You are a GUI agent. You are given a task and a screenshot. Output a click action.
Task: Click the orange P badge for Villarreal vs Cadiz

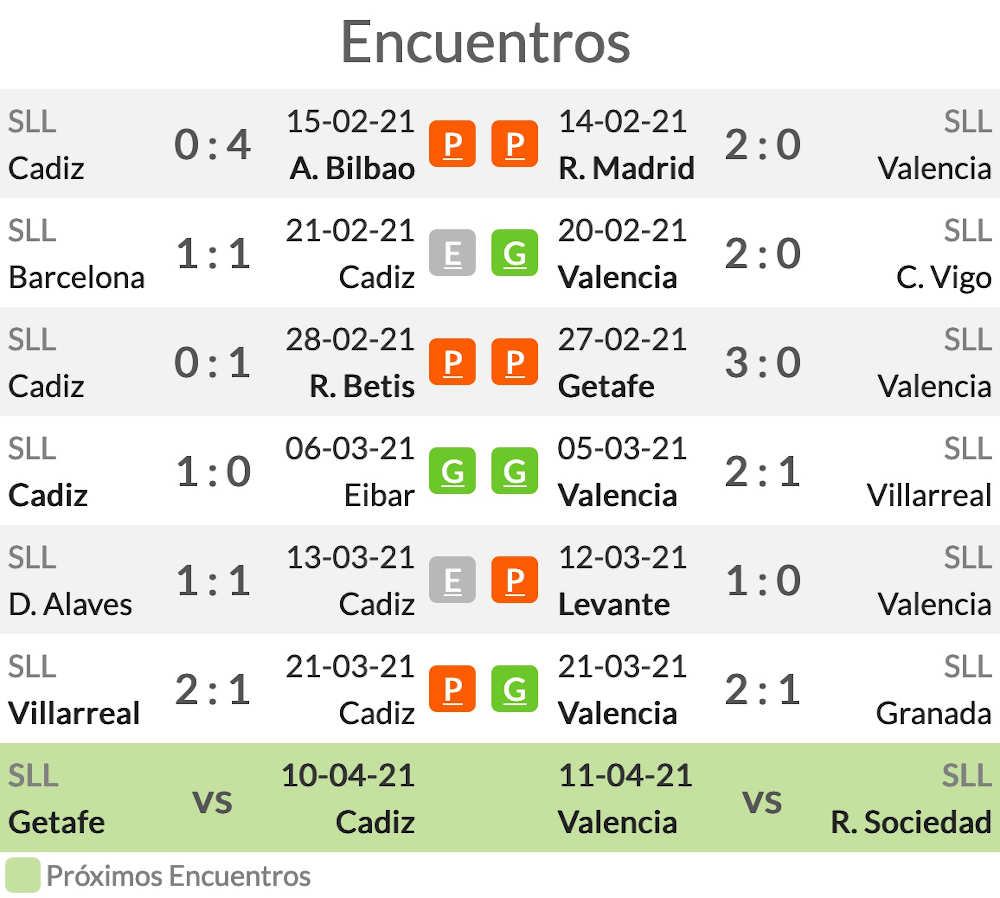pyautogui.click(x=452, y=689)
